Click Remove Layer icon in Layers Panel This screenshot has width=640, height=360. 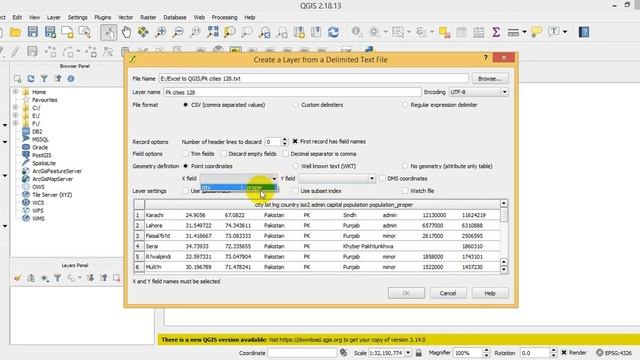[117, 278]
